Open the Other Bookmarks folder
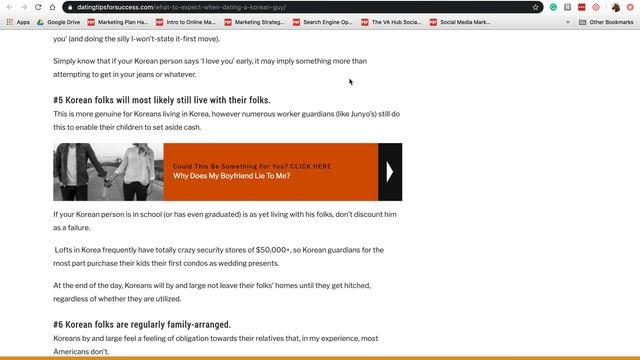 pyautogui.click(x=606, y=22)
